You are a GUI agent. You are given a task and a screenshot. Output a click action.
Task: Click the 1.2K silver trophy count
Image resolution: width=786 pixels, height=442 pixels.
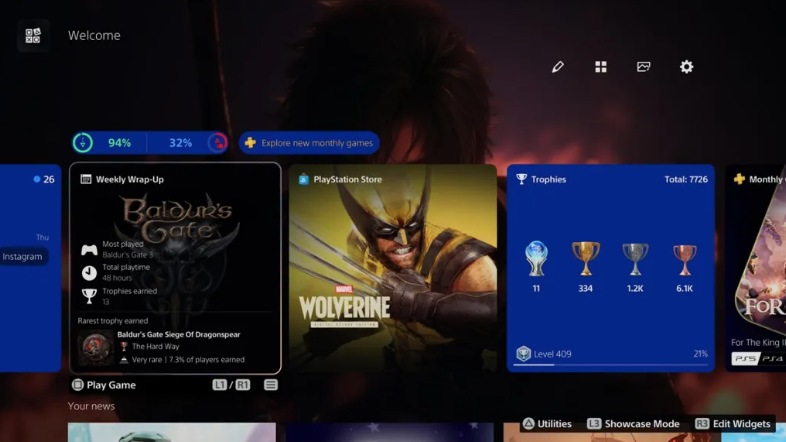(635, 289)
